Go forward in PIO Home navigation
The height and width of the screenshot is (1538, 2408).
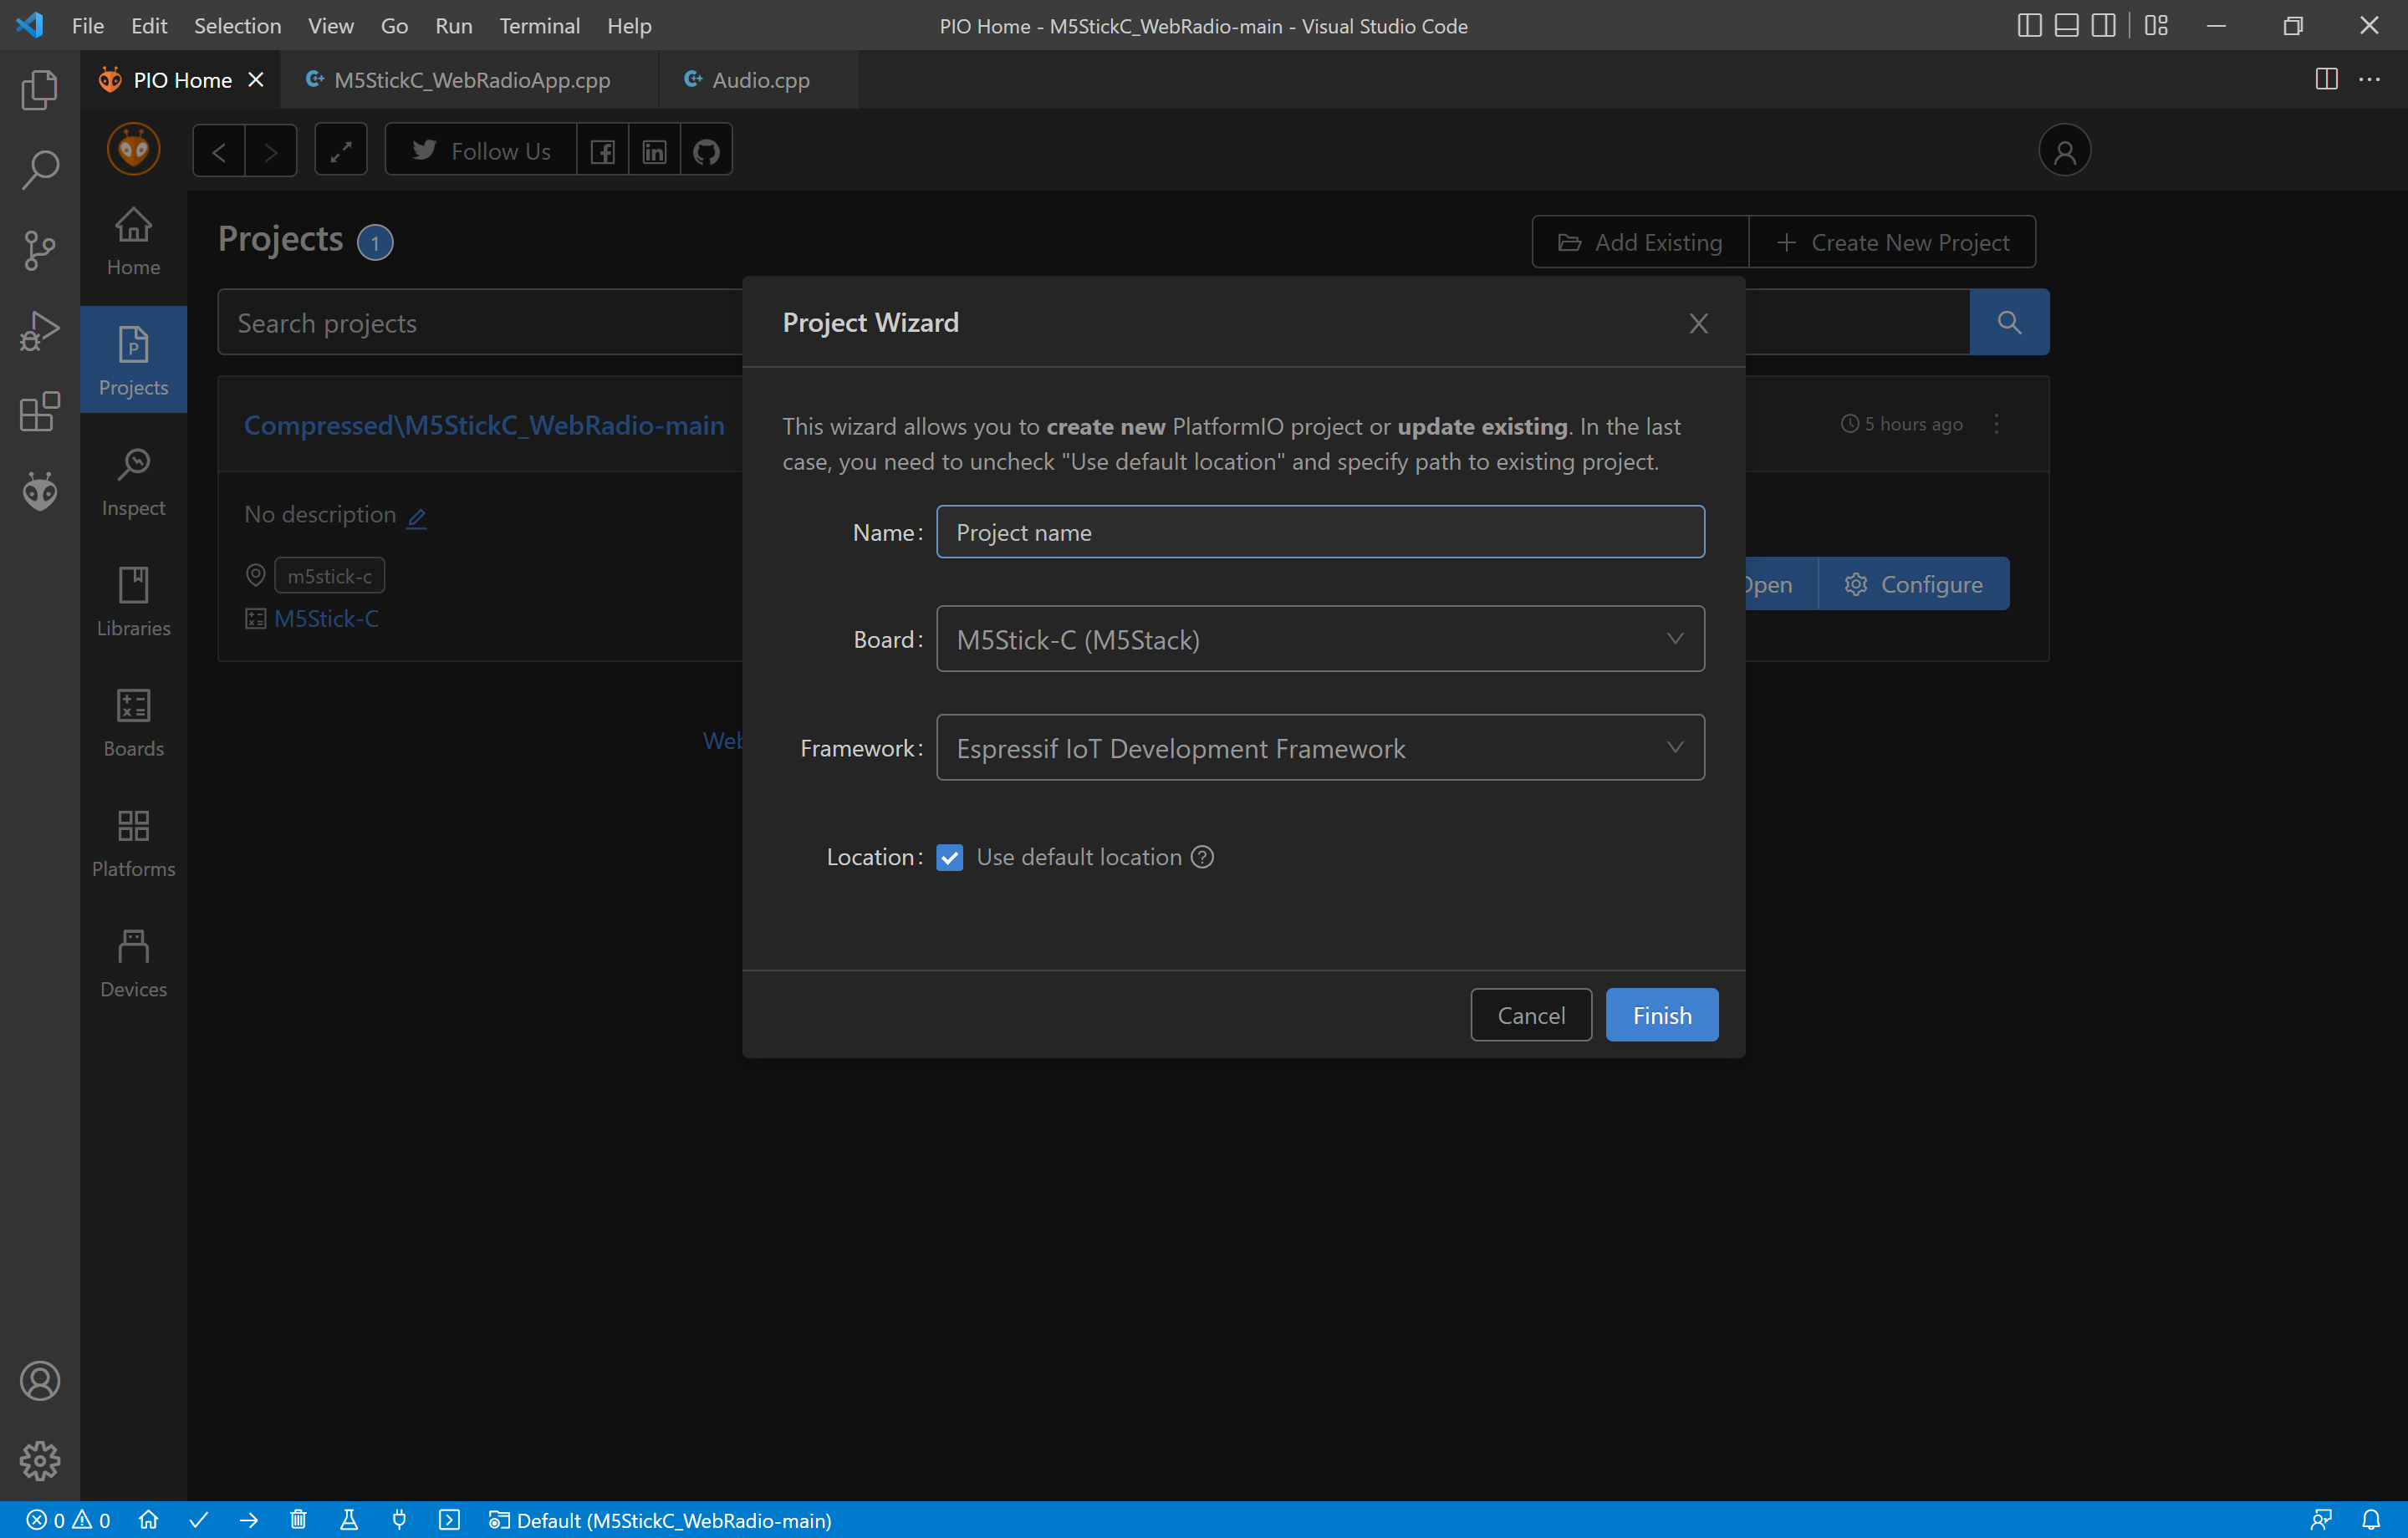(271, 151)
